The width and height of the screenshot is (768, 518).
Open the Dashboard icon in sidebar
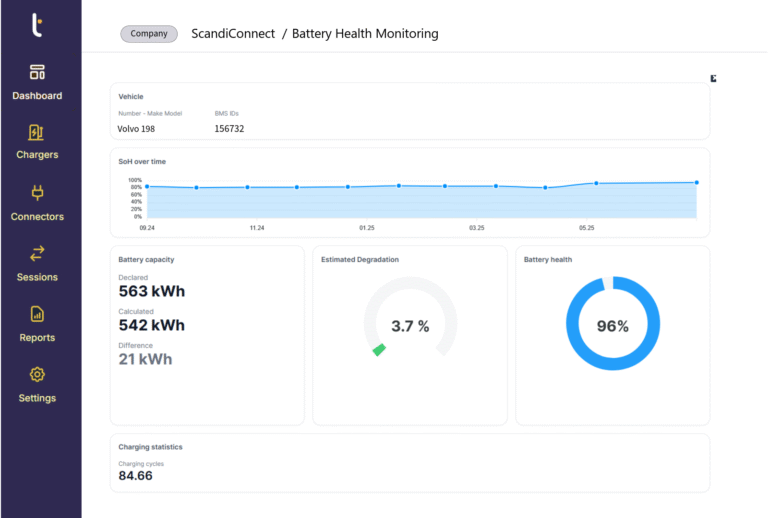click(37, 72)
